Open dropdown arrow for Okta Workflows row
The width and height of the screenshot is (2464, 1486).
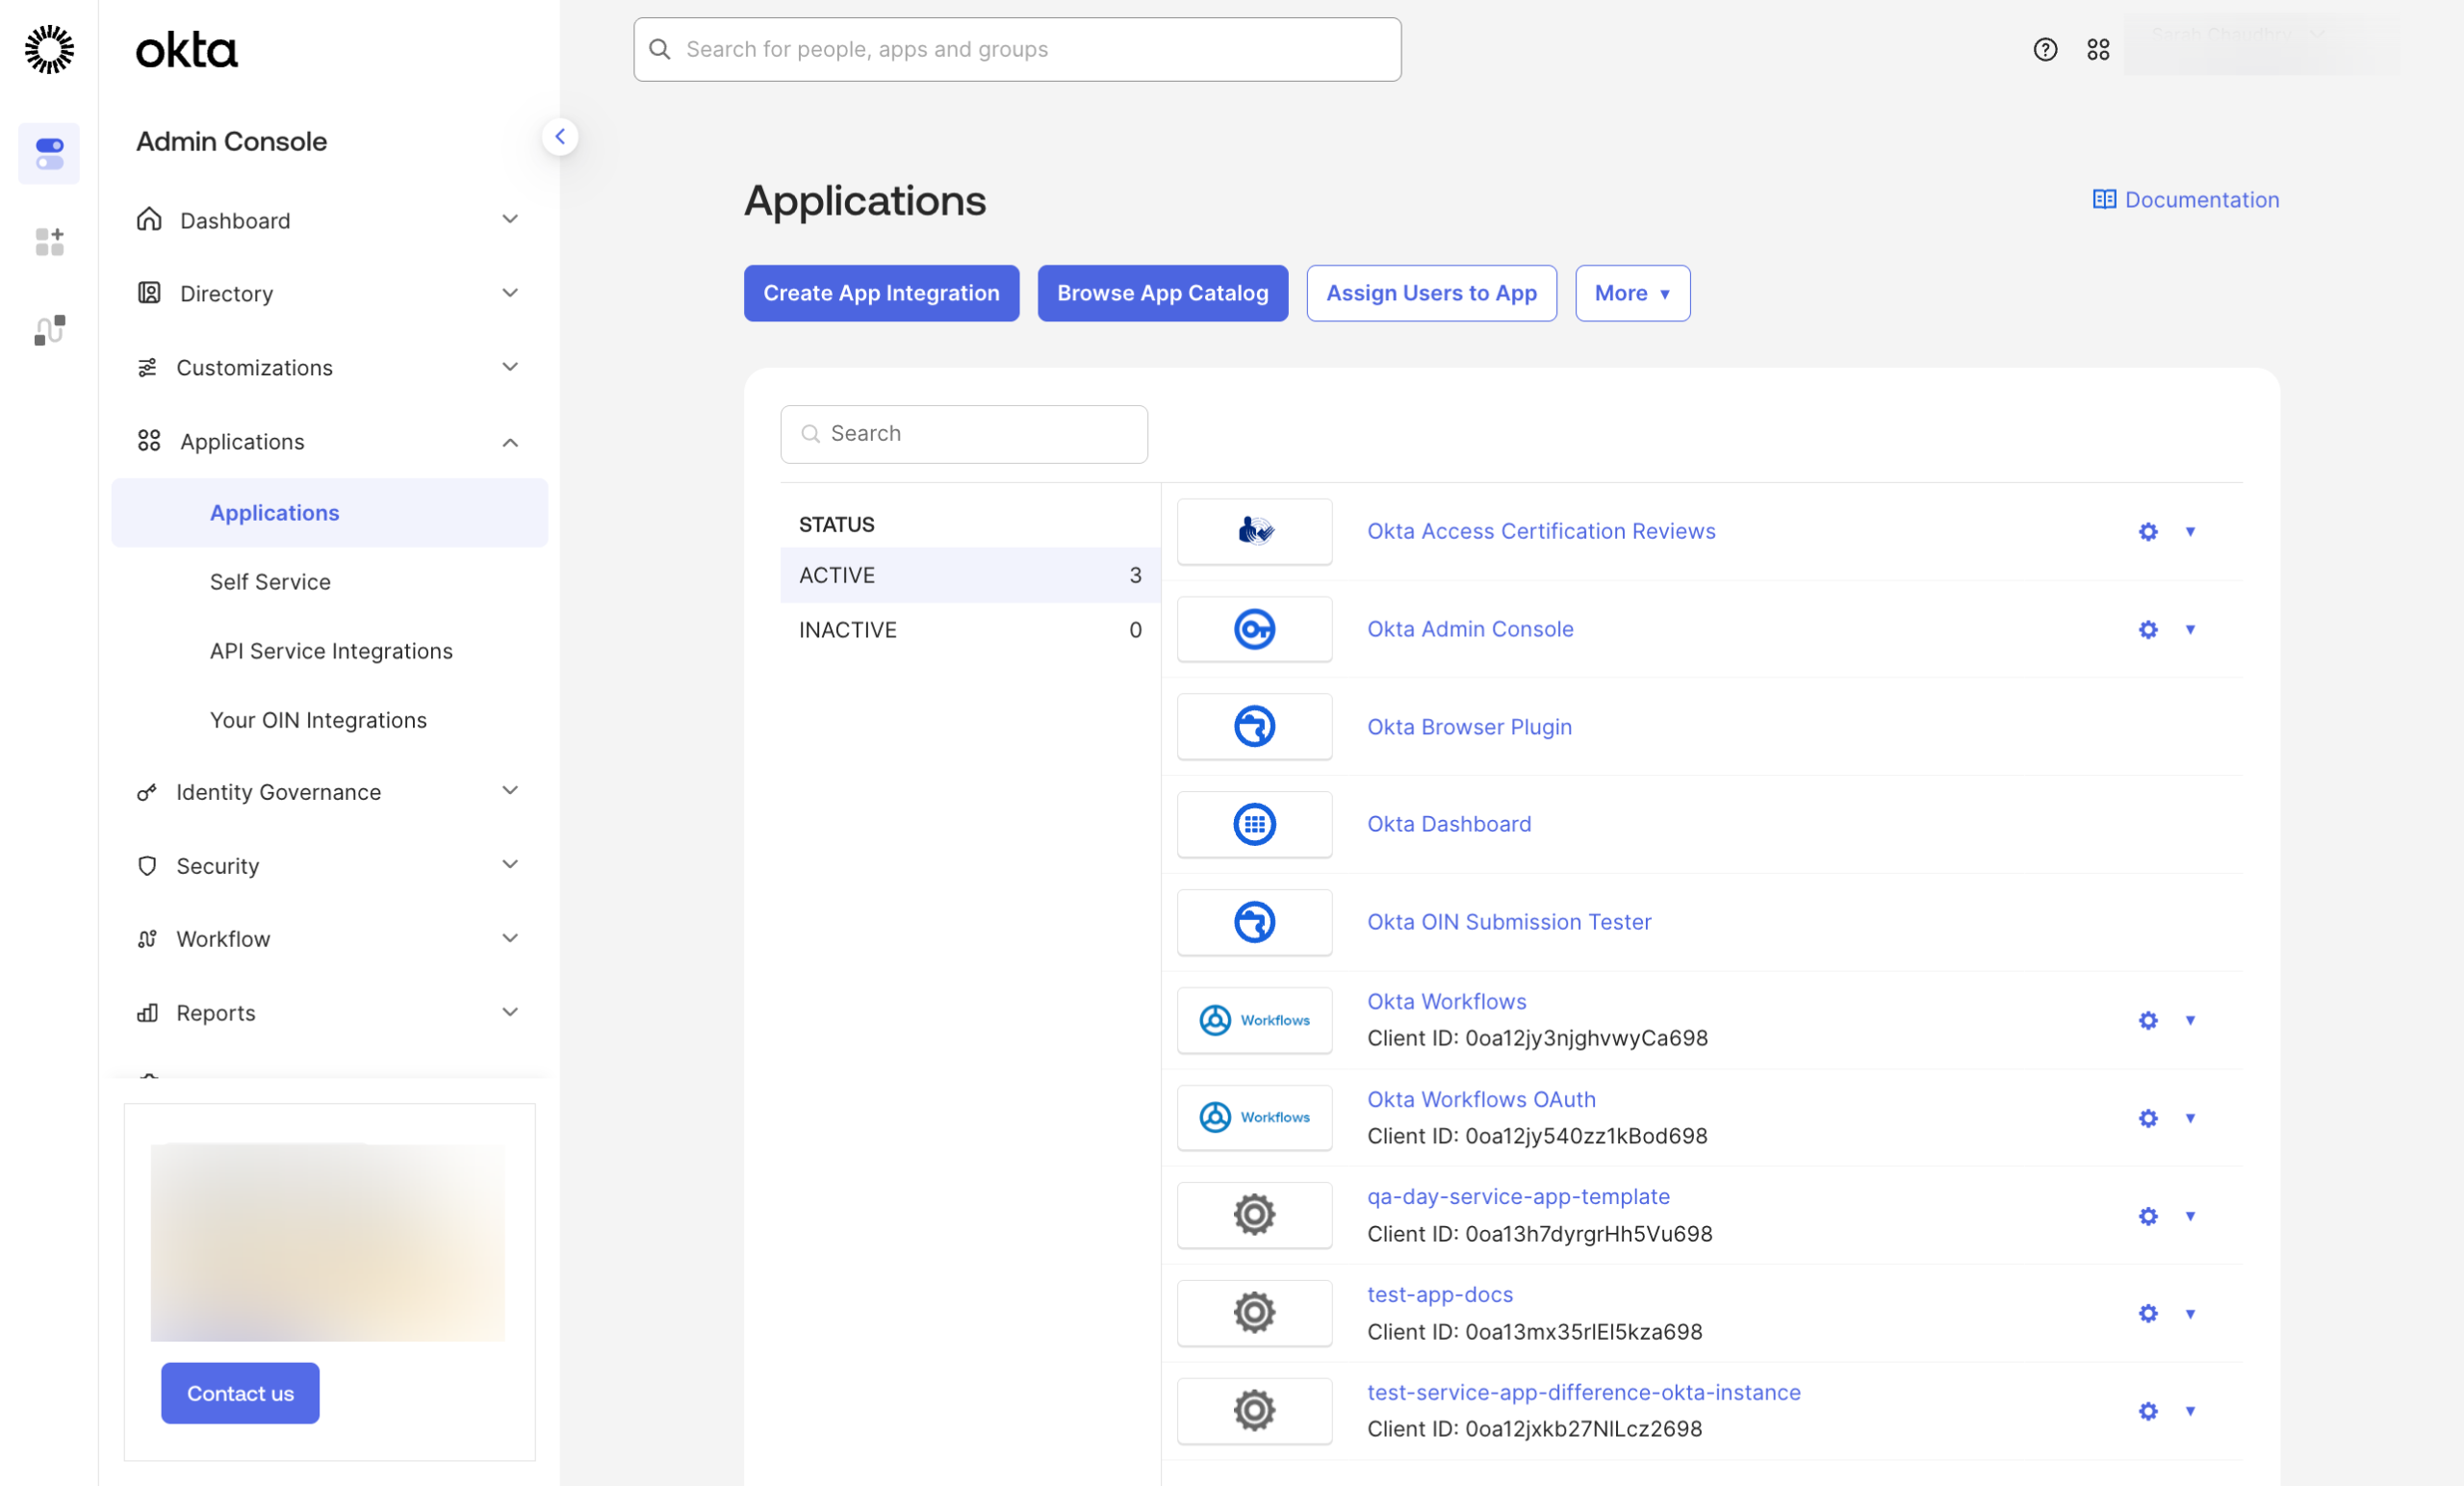pyautogui.click(x=2189, y=1020)
